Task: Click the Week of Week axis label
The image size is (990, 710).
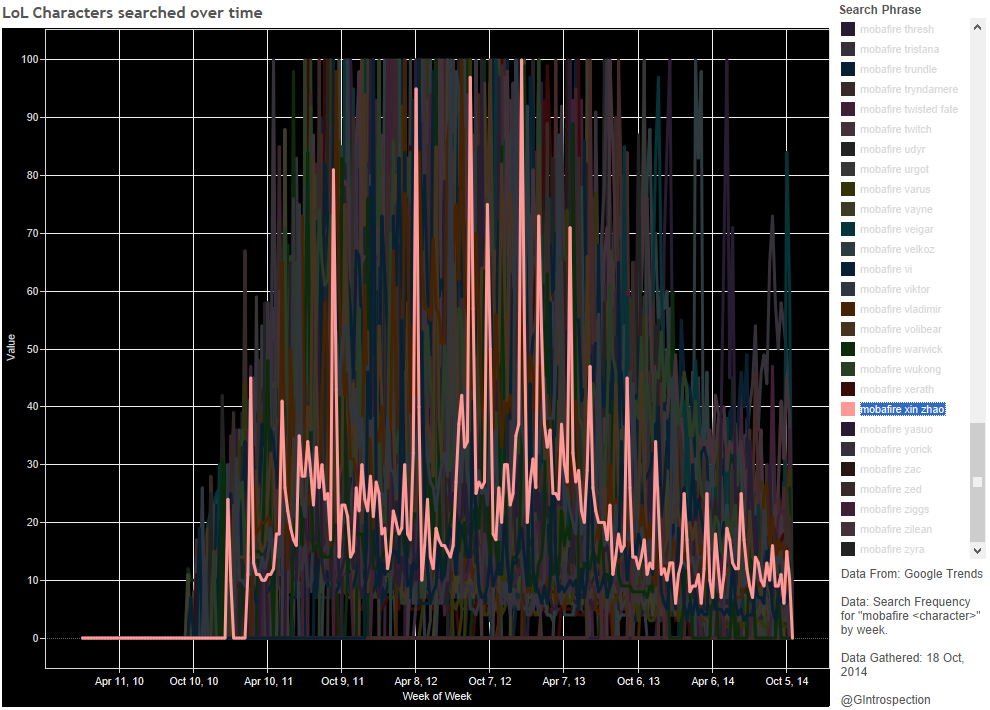Action: 437,696
